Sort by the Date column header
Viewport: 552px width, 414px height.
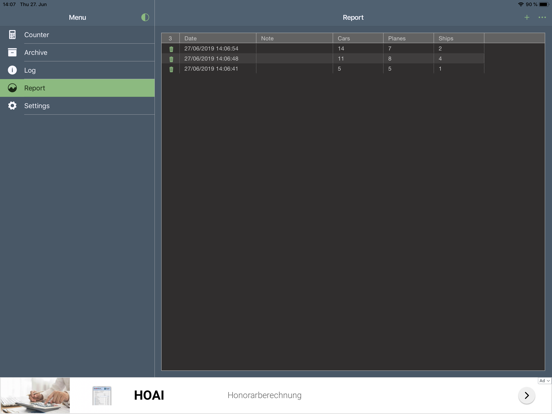coord(218,38)
